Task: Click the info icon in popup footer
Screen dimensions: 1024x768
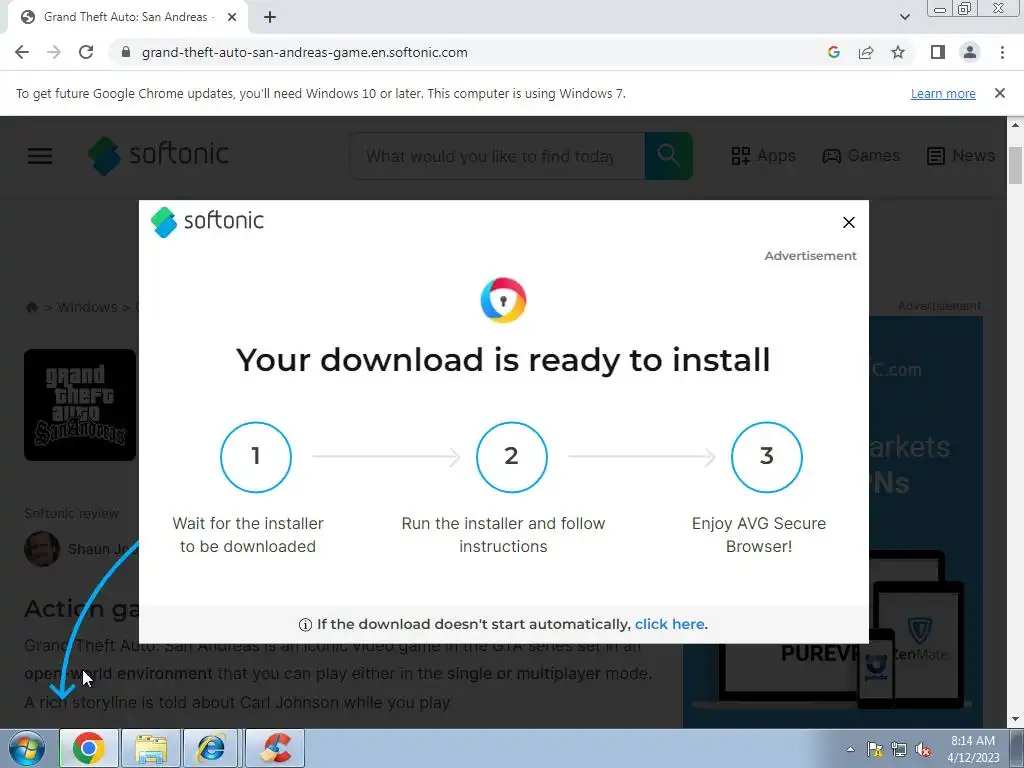Action: click(x=305, y=625)
